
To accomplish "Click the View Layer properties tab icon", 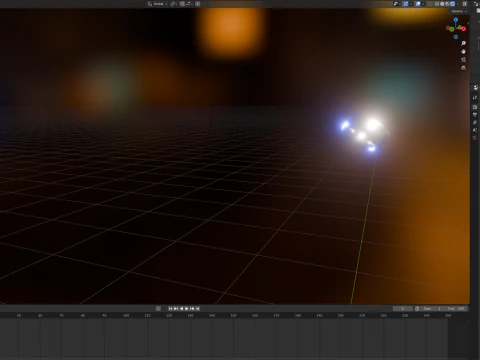I will coord(475,115).
